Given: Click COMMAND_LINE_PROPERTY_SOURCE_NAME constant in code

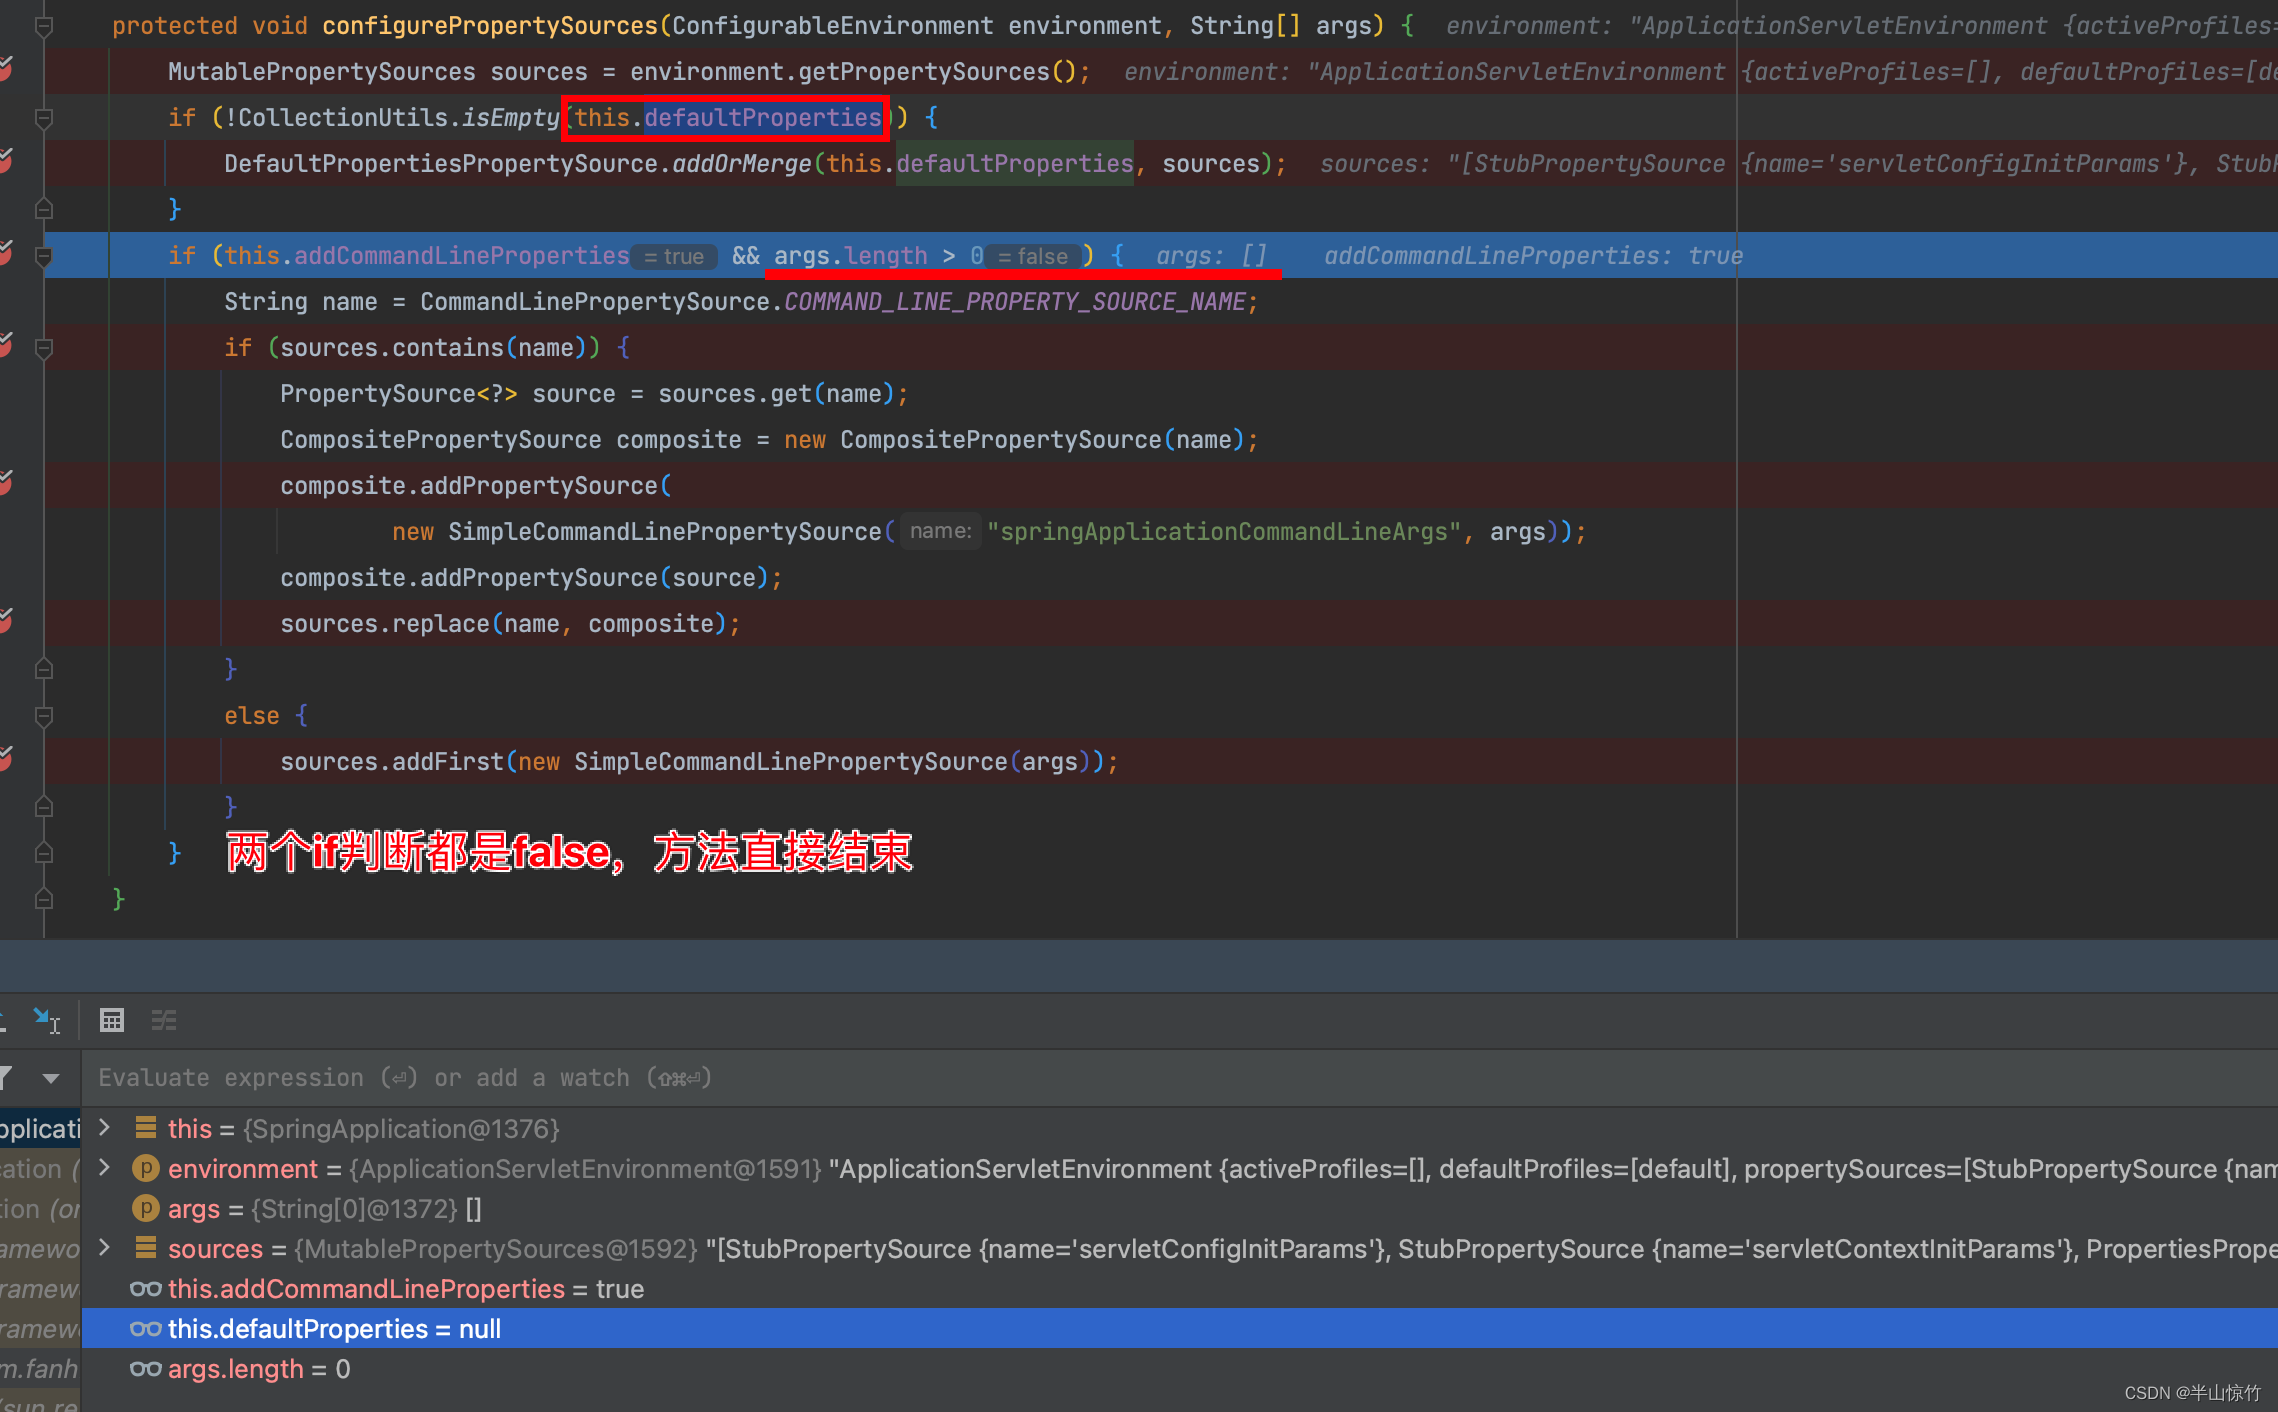Looking at the screenshot, I should pyautogui.click(x=1015, y=301).
